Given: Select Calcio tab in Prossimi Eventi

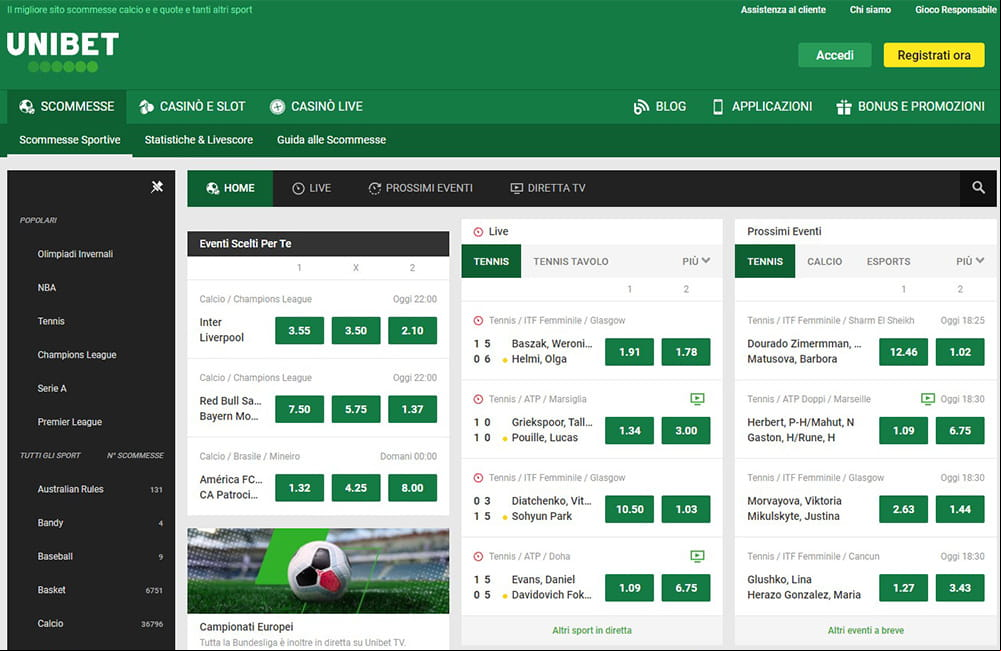Looking at the screenshot, I should click(824, 261).
